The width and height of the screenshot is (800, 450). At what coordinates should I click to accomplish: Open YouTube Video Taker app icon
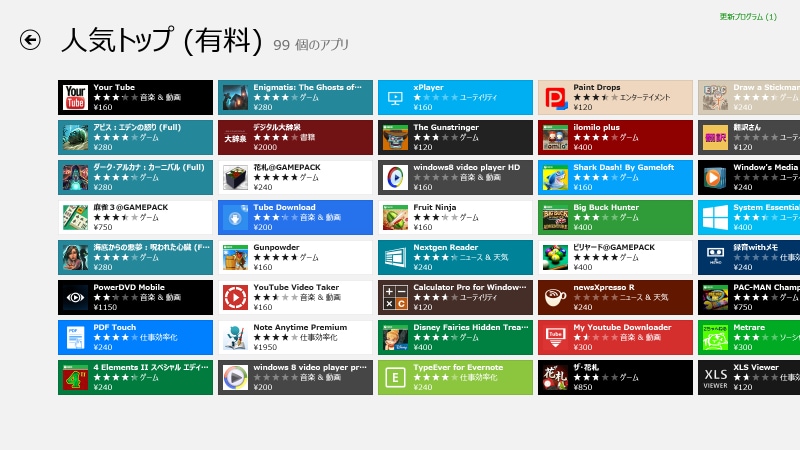(235, 297)
